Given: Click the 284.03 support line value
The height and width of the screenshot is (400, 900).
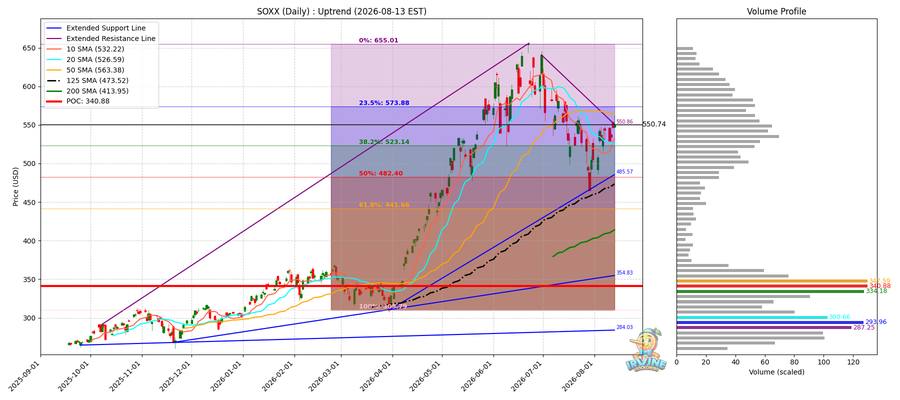Looking at the screenshot, I should pyautogui.click(x=624, y=327).
